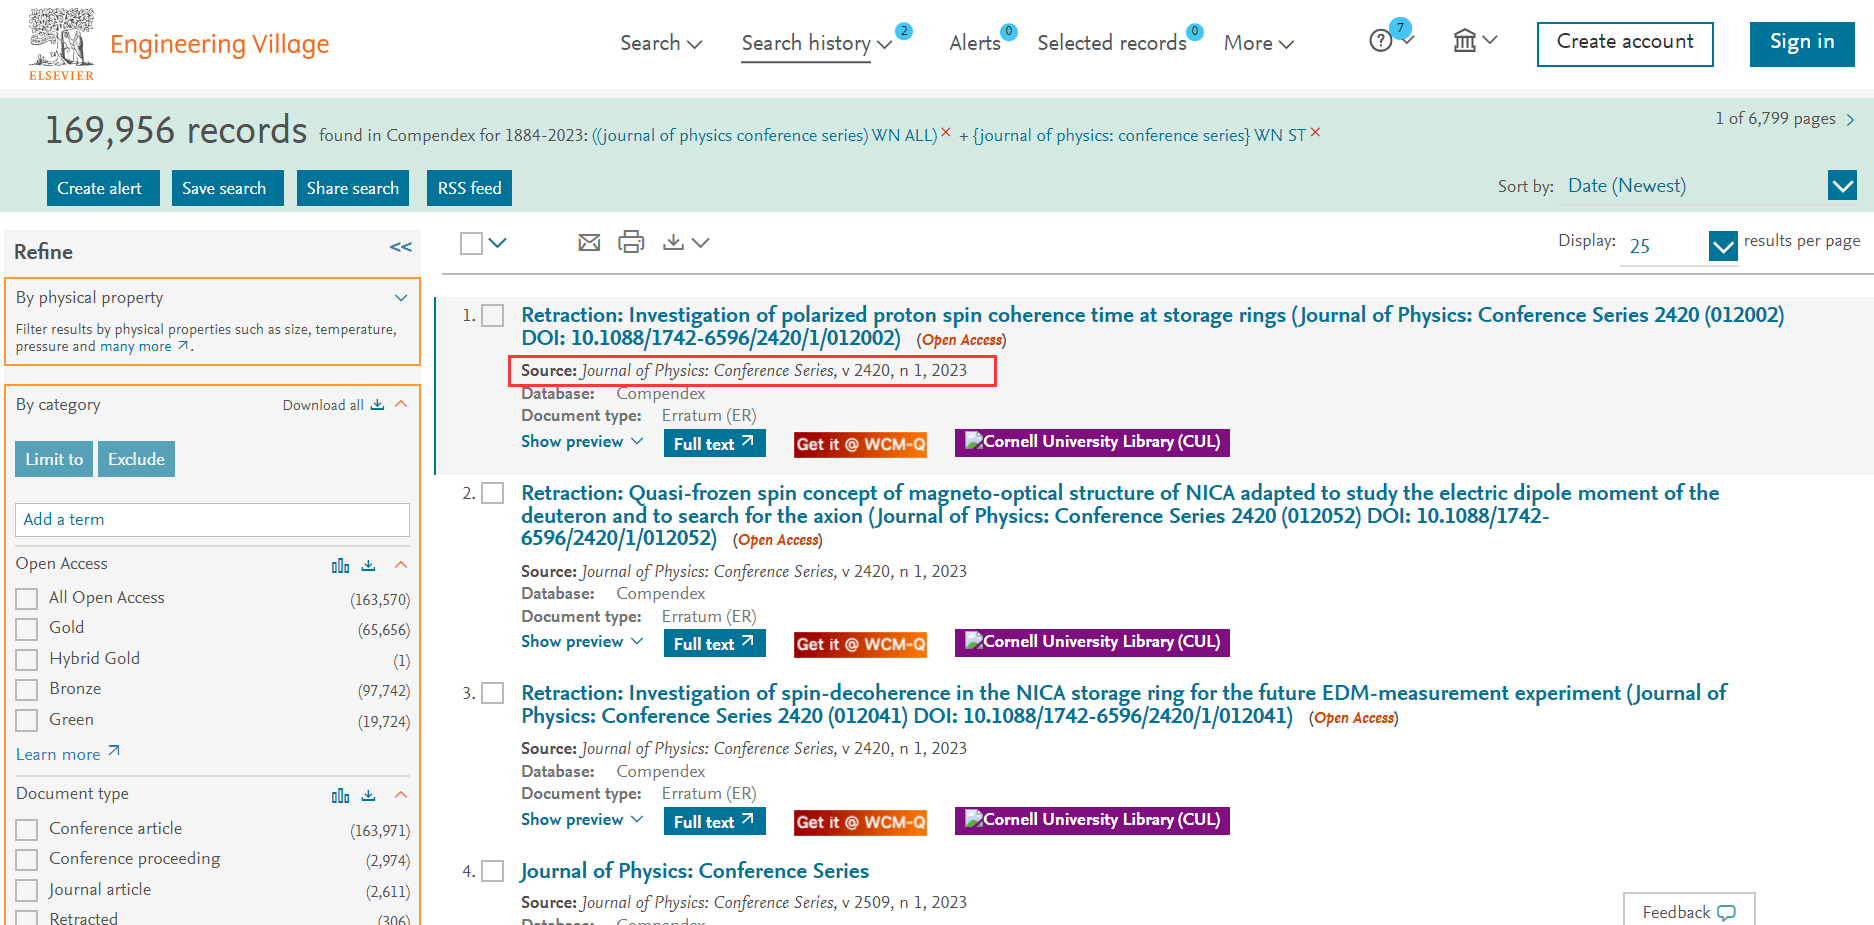Check the All Open Access filter
The width and height of the screenshot is (1874, 925).
coord(27,599)
